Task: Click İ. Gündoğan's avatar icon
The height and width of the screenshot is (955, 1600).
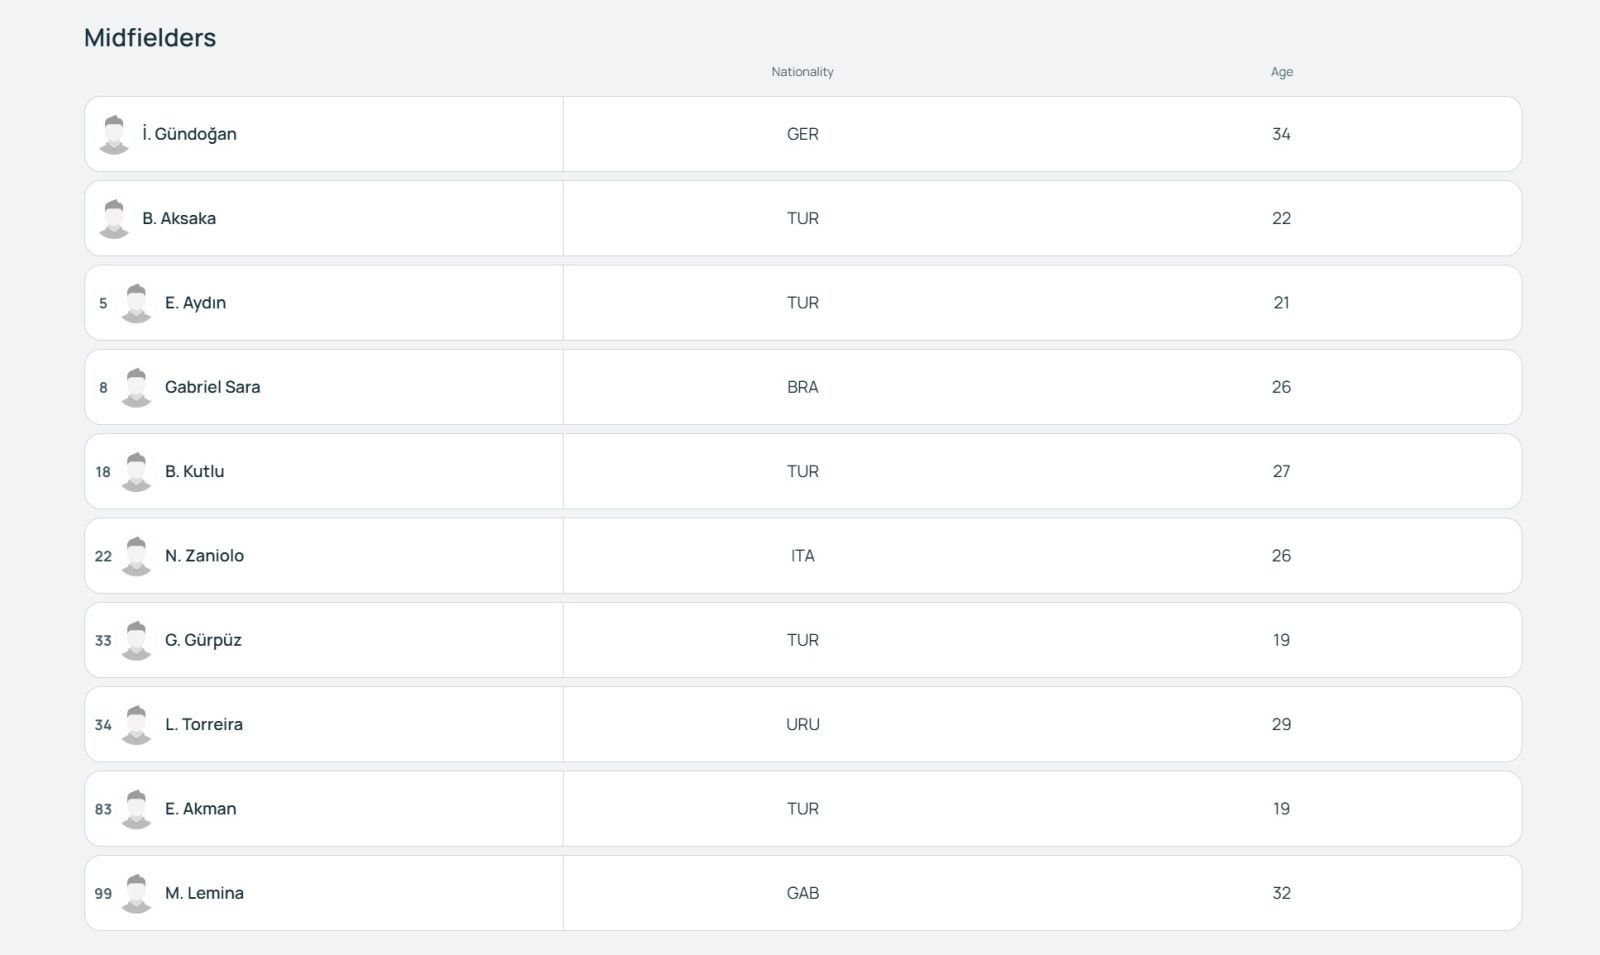Action: [114, 134]
